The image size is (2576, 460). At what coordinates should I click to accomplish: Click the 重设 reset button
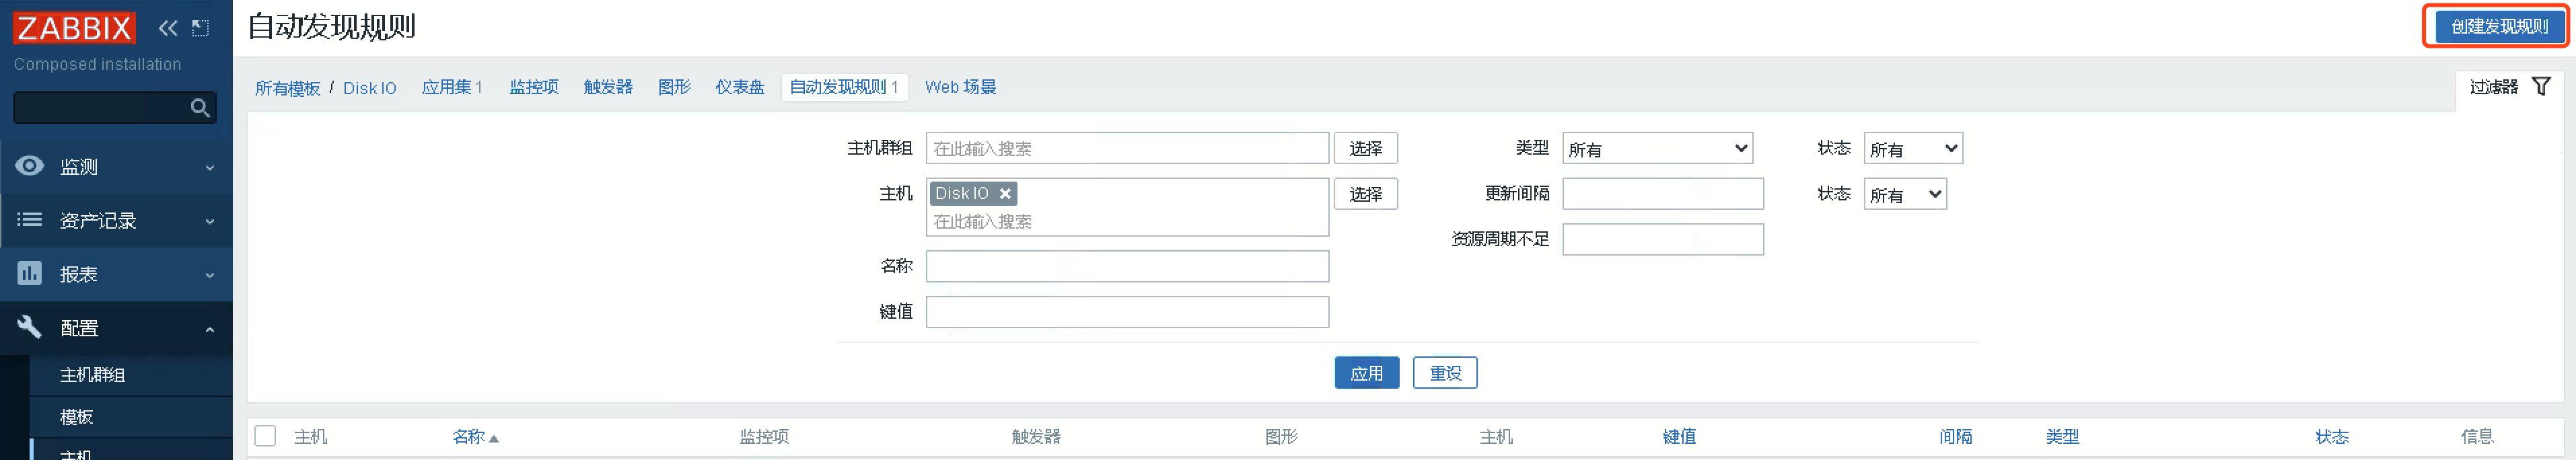click(1445, 373)
